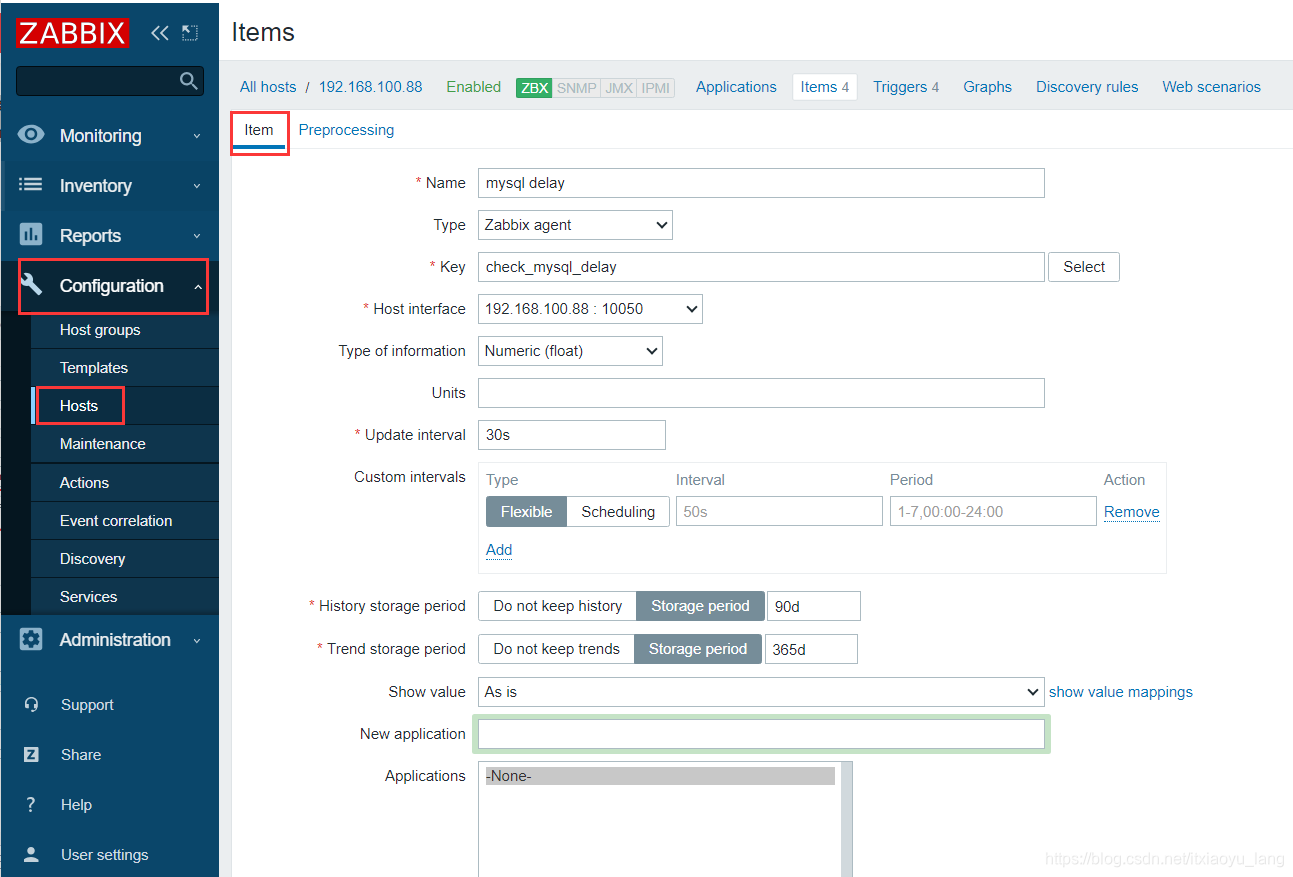Click the IPMI availability badge
This screenshot has width=1293, height=877.
(x=656, y=88)
